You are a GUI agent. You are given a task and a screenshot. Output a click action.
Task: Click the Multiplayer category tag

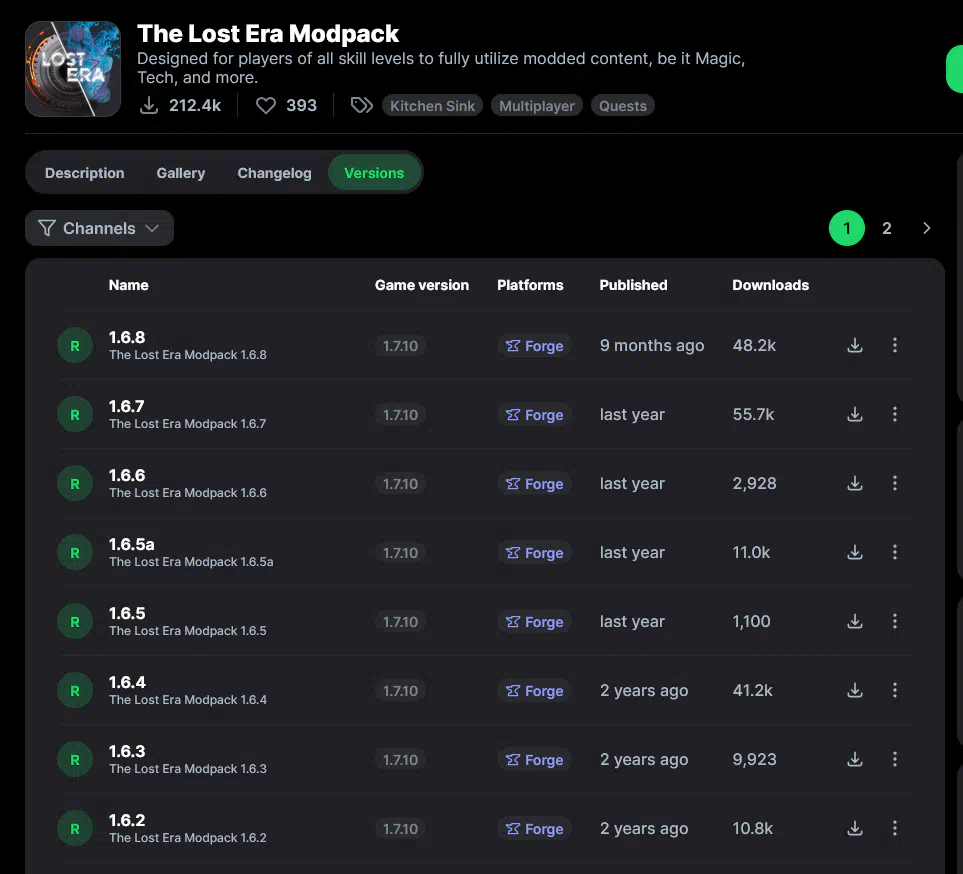pos(537,106)
